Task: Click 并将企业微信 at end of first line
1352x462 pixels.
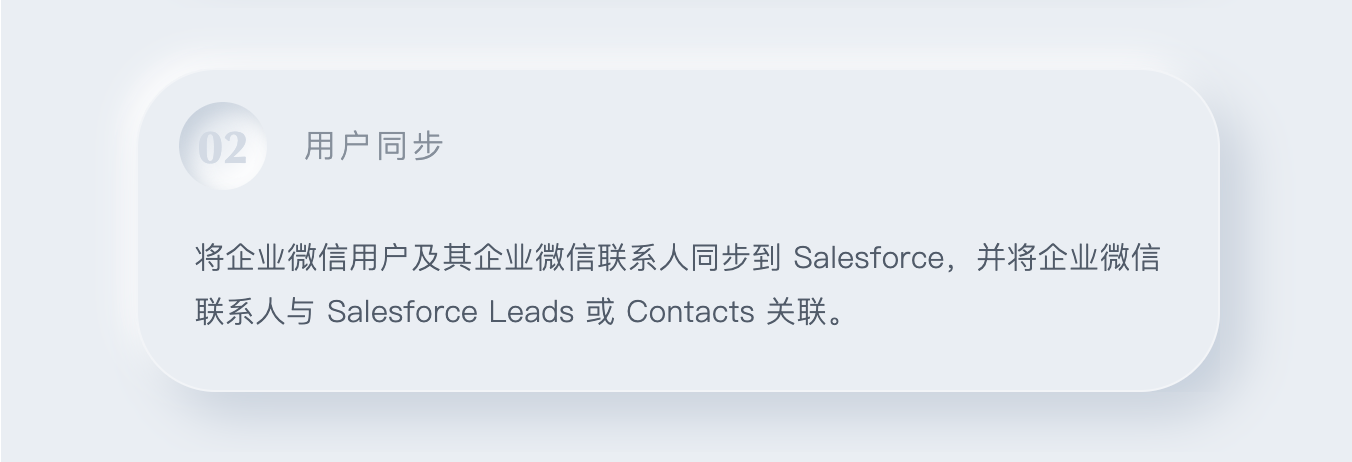Action: 1068,258
